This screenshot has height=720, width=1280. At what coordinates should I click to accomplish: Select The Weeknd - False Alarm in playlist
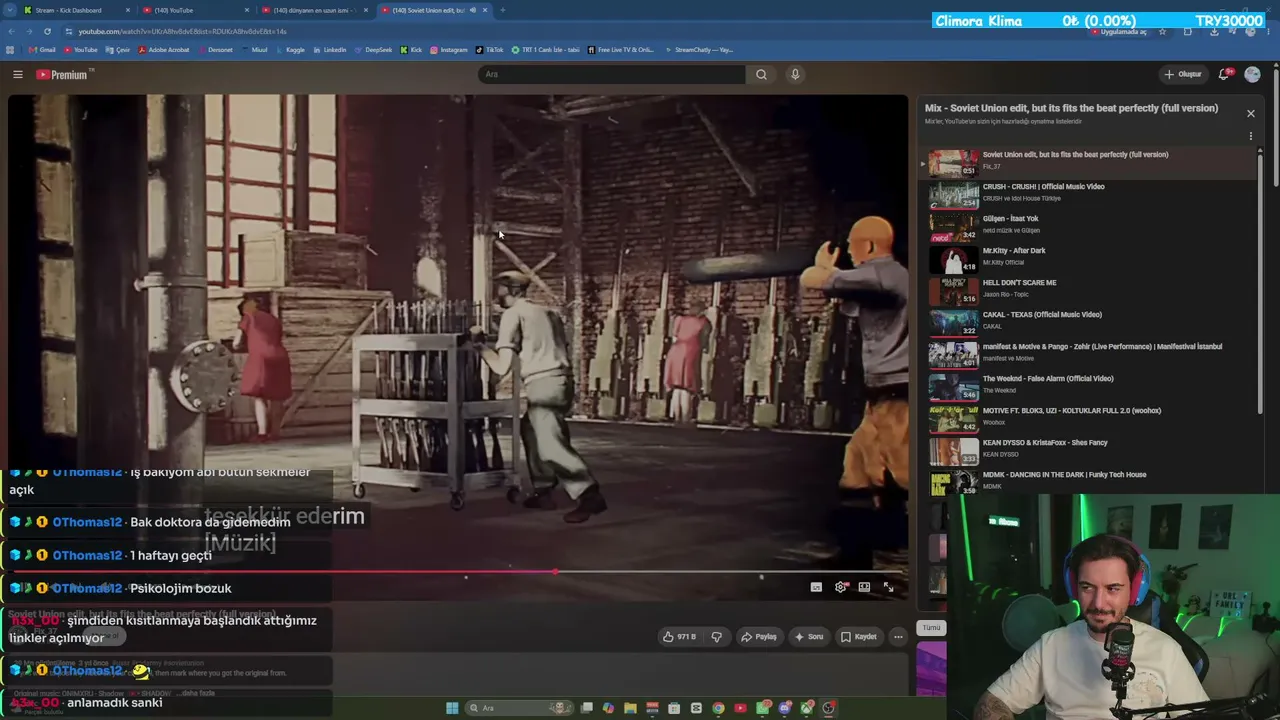tap(1089, 385)
